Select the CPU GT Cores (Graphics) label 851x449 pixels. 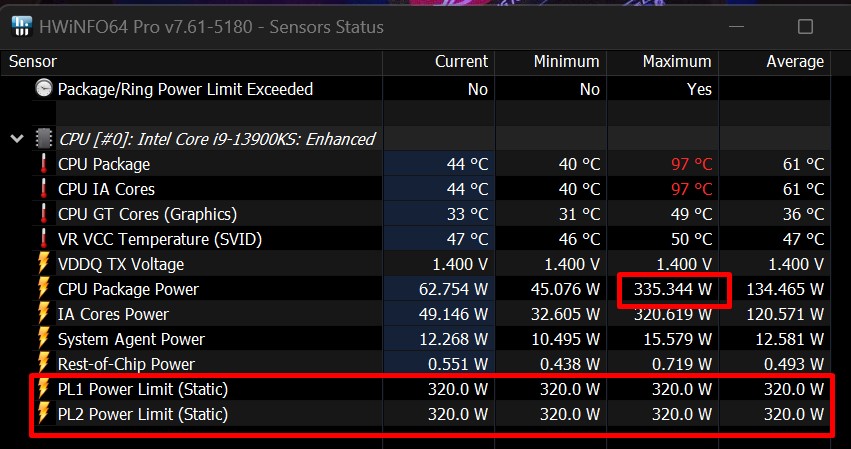click(147, 214)
